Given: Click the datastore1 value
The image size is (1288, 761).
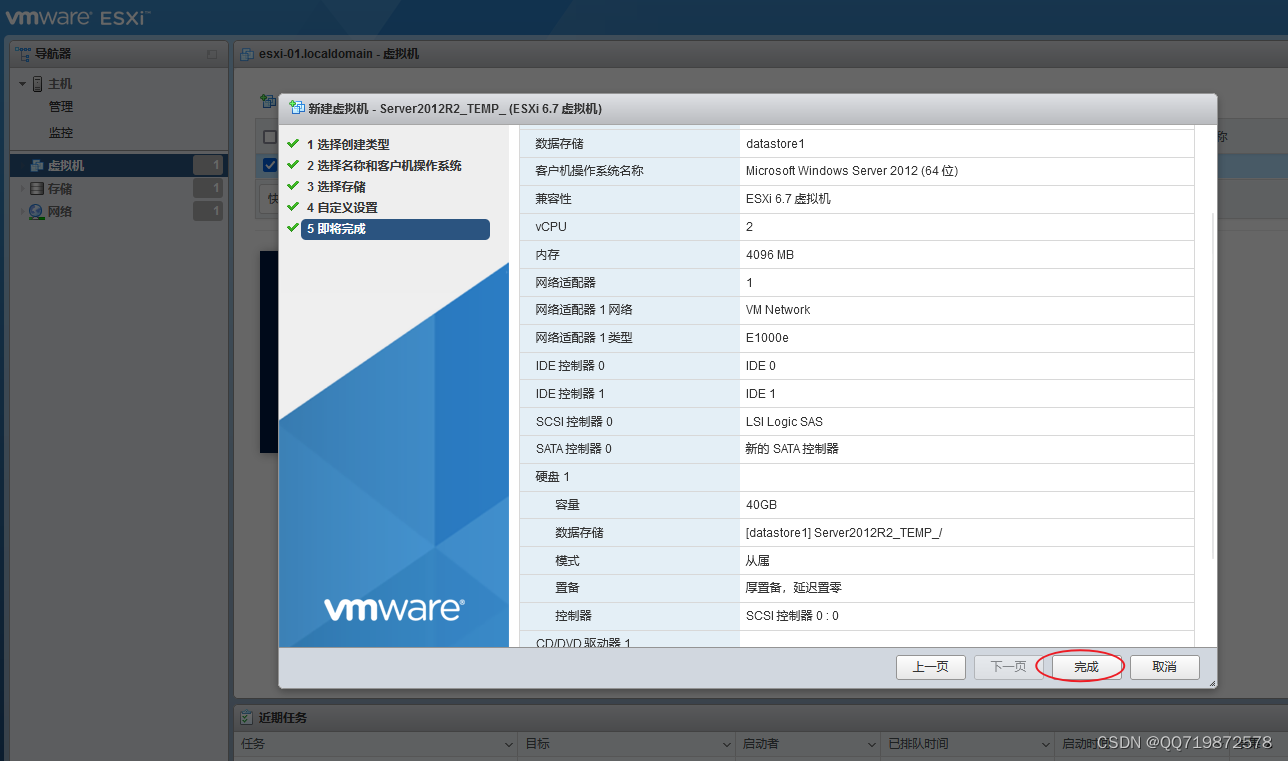Looking at the screenshot, I should [x=775, y=144].
